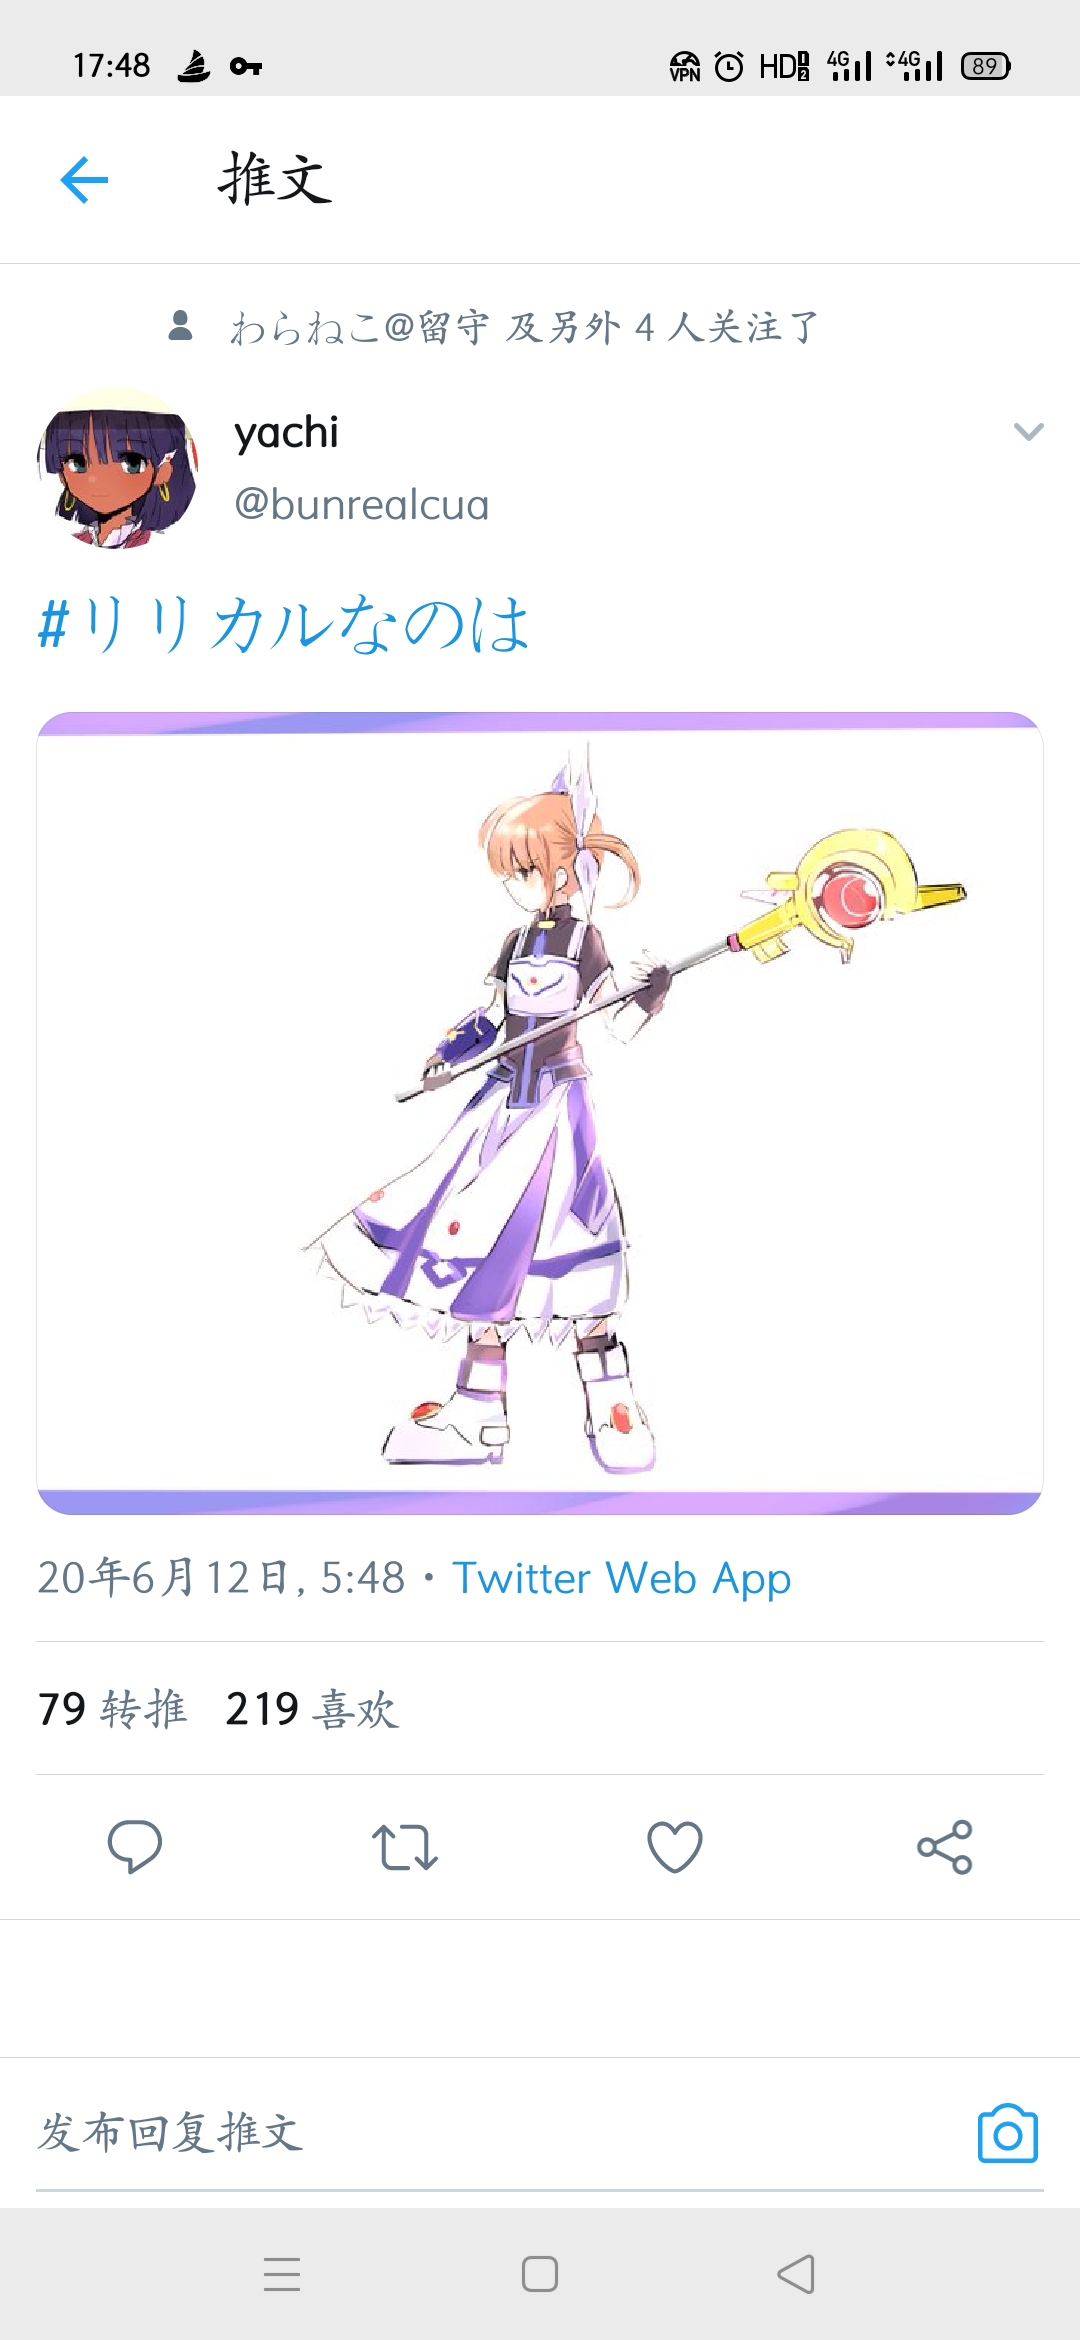Open followers notice for わらねこ@留守
The image size is (1080, 2340).
pos(494,327)
